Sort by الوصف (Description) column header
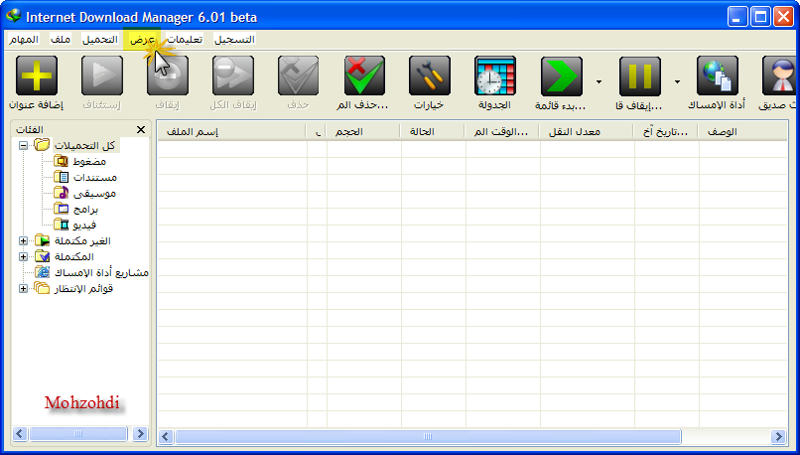 743,132
